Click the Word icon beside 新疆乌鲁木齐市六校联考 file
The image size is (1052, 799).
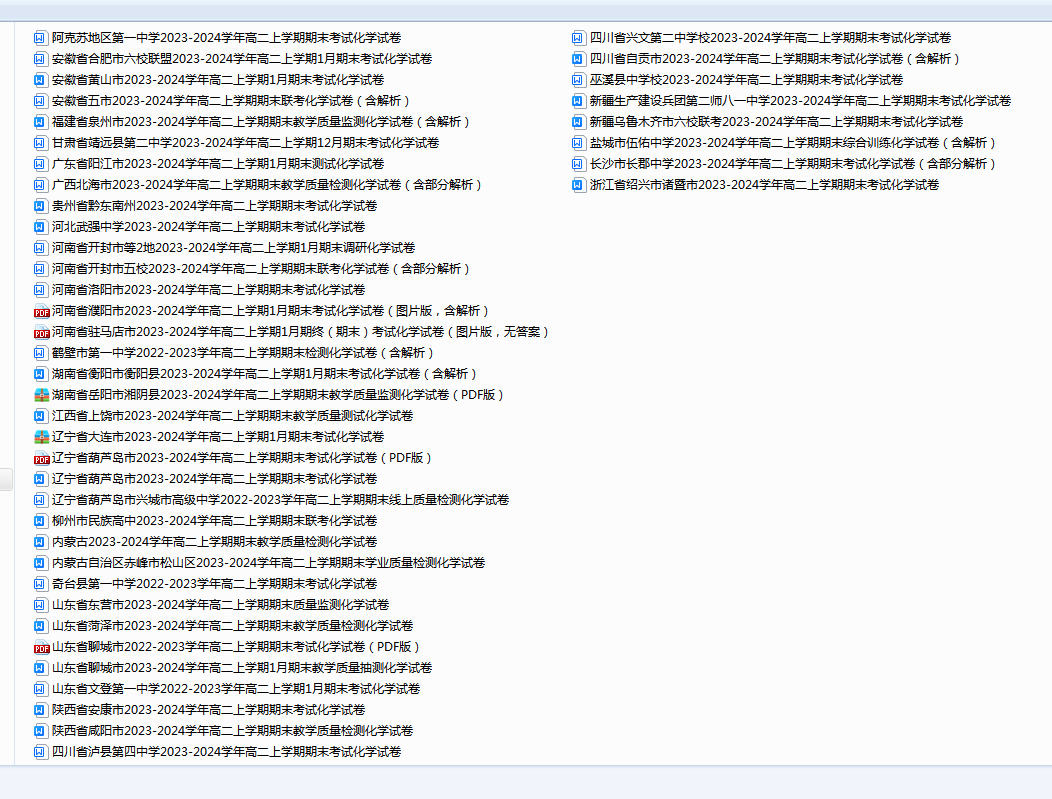coord(578,122)
